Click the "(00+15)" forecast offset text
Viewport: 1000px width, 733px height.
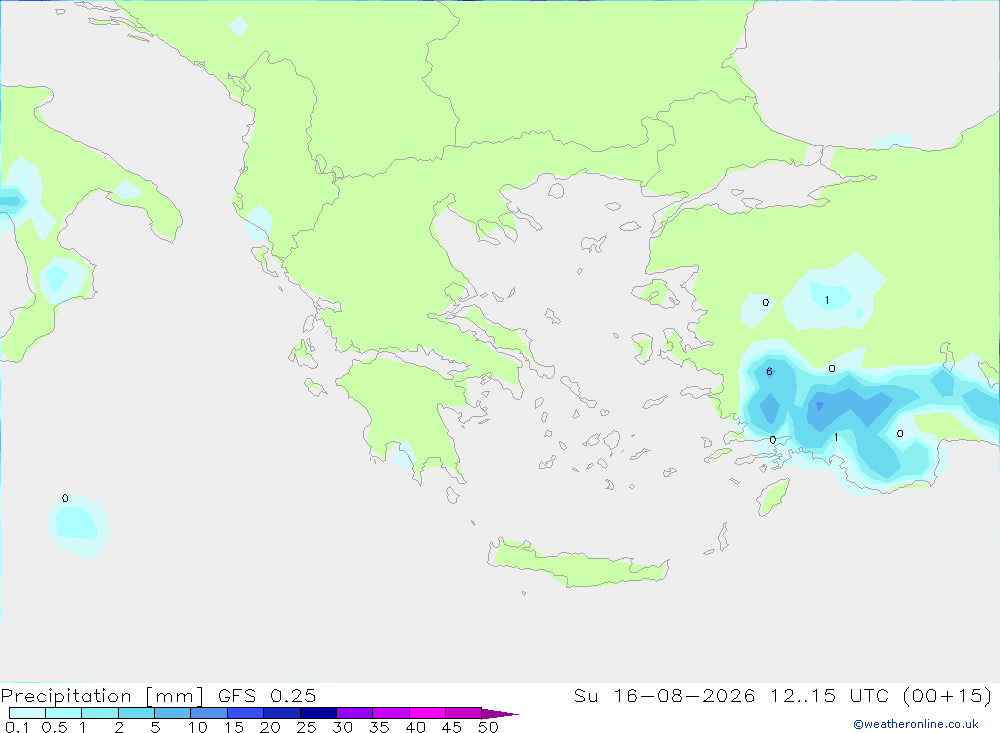(948, 695)
